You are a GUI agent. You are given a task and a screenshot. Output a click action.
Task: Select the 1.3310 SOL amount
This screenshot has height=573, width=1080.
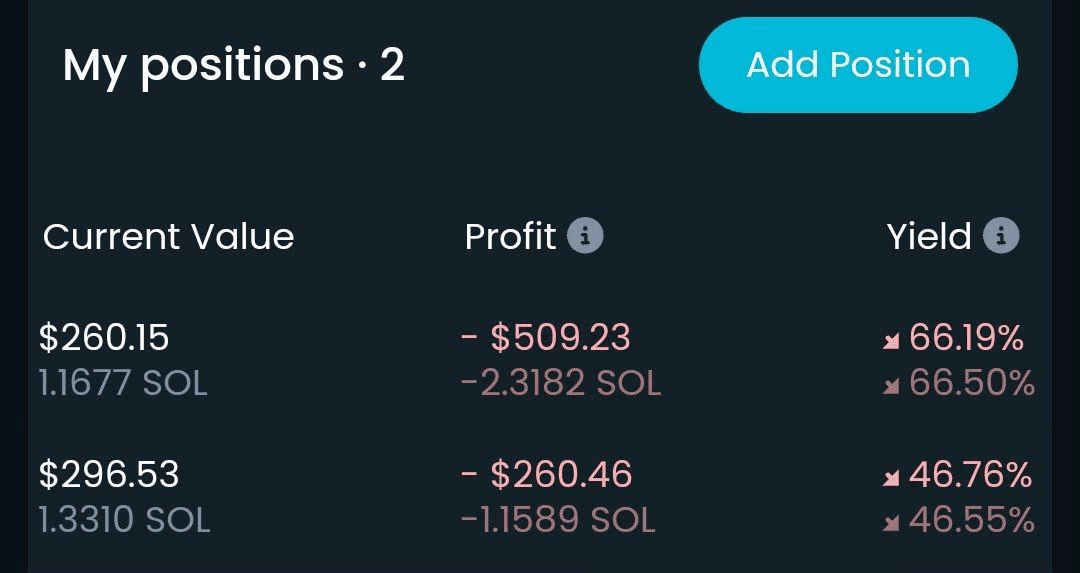pos(125,520)
